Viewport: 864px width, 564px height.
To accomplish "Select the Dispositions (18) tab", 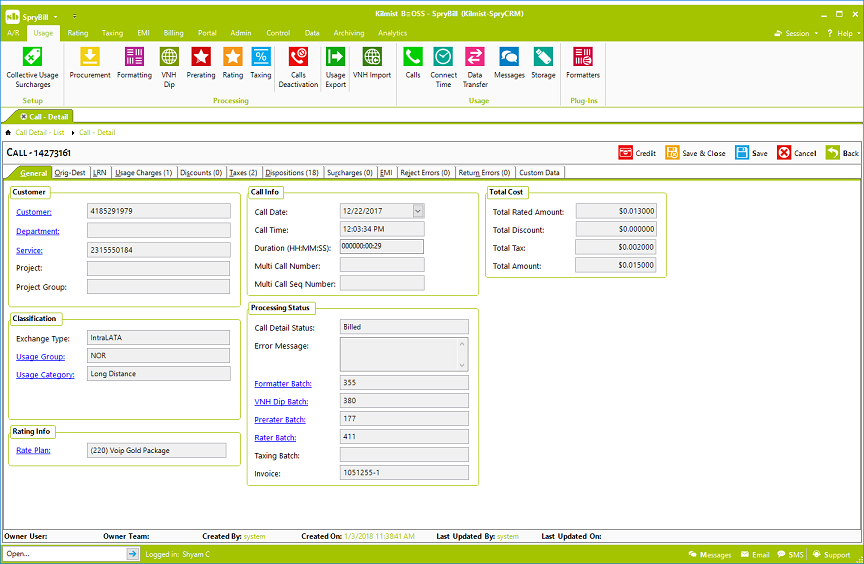I will point(292,172).
